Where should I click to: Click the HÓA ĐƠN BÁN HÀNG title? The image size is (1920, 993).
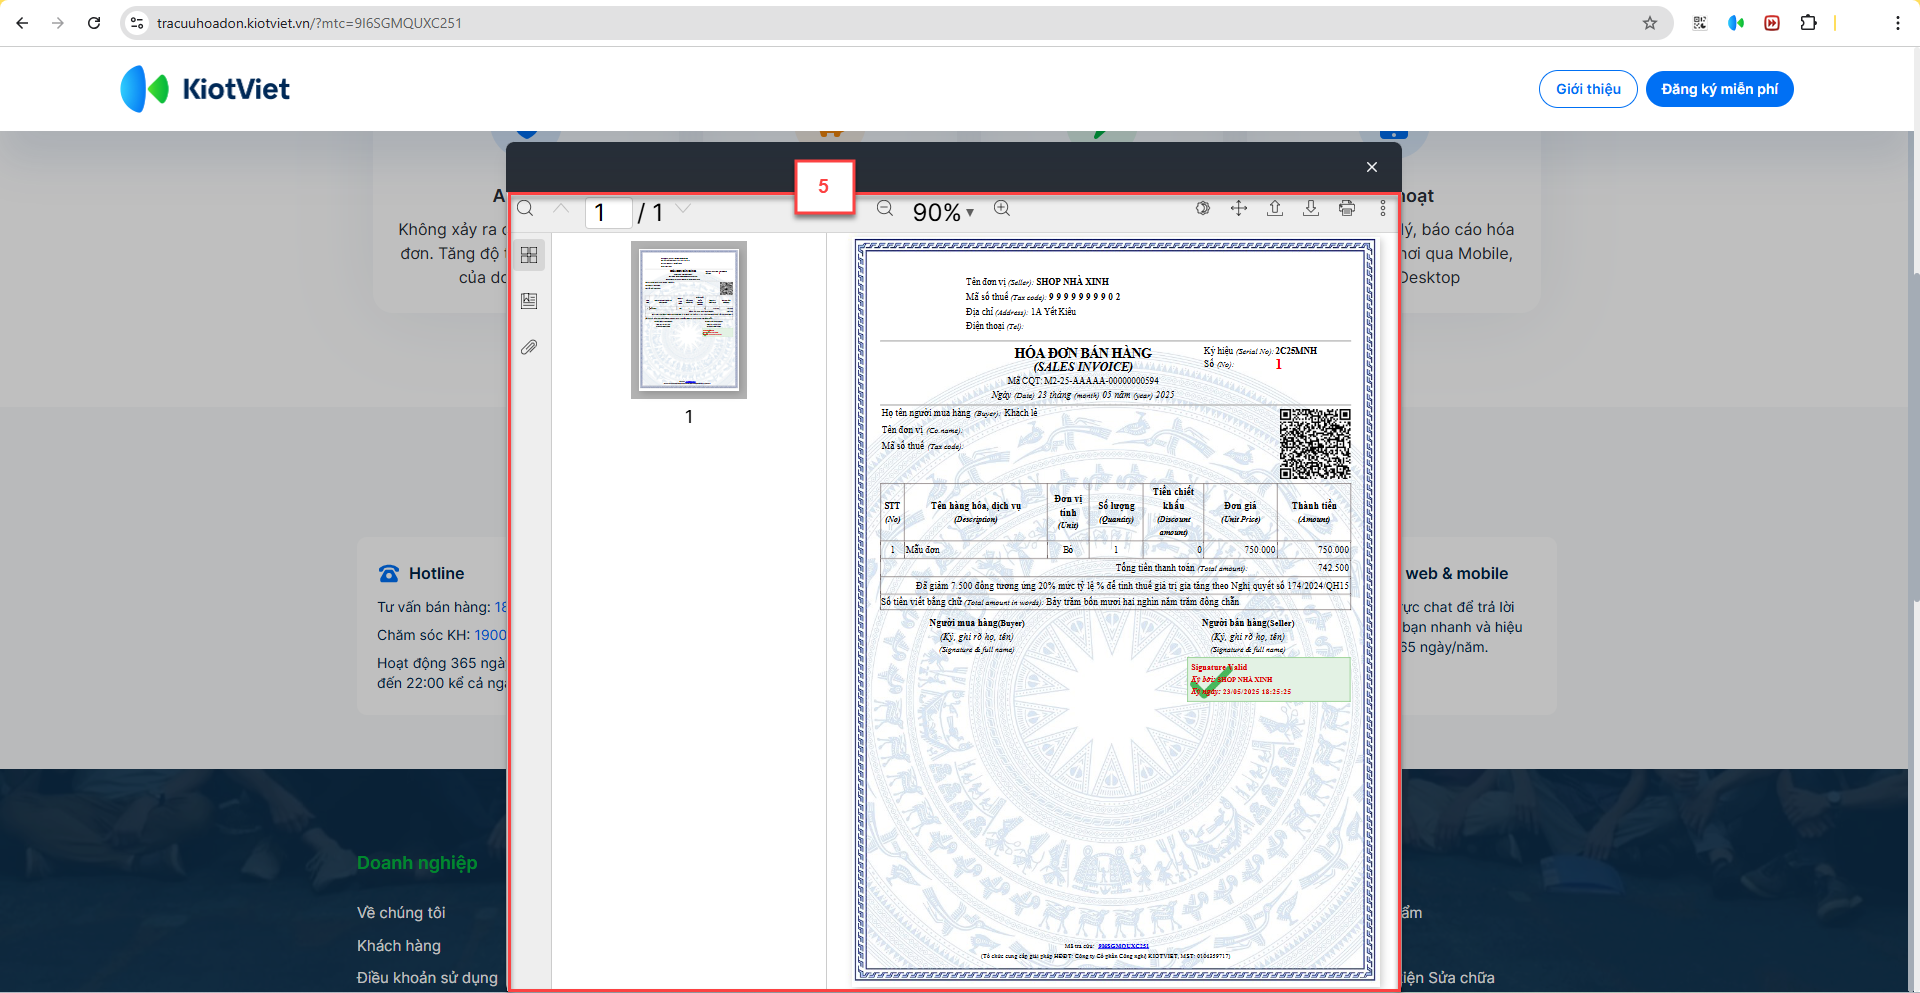click(1083, 353)
